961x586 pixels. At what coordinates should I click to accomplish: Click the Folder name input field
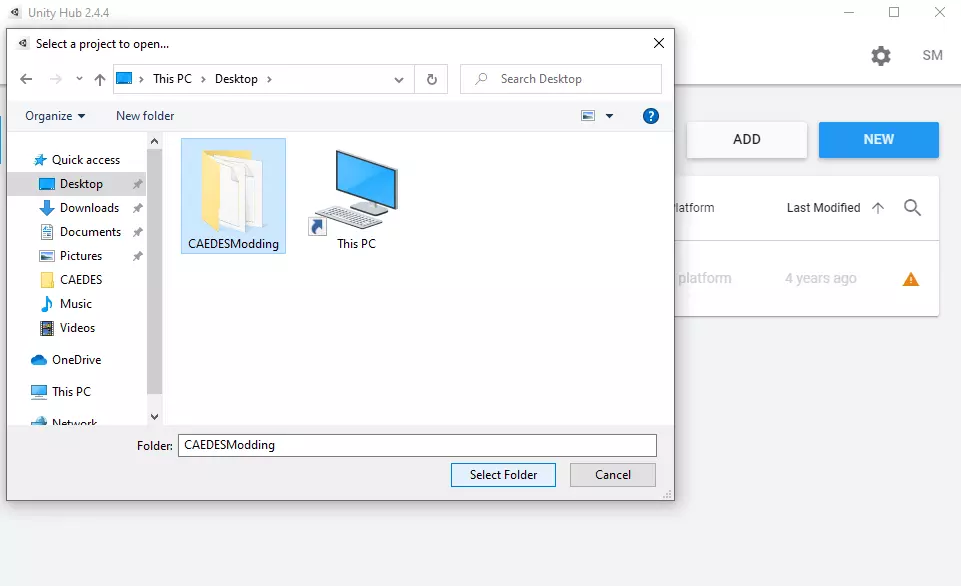coord(417,445)
